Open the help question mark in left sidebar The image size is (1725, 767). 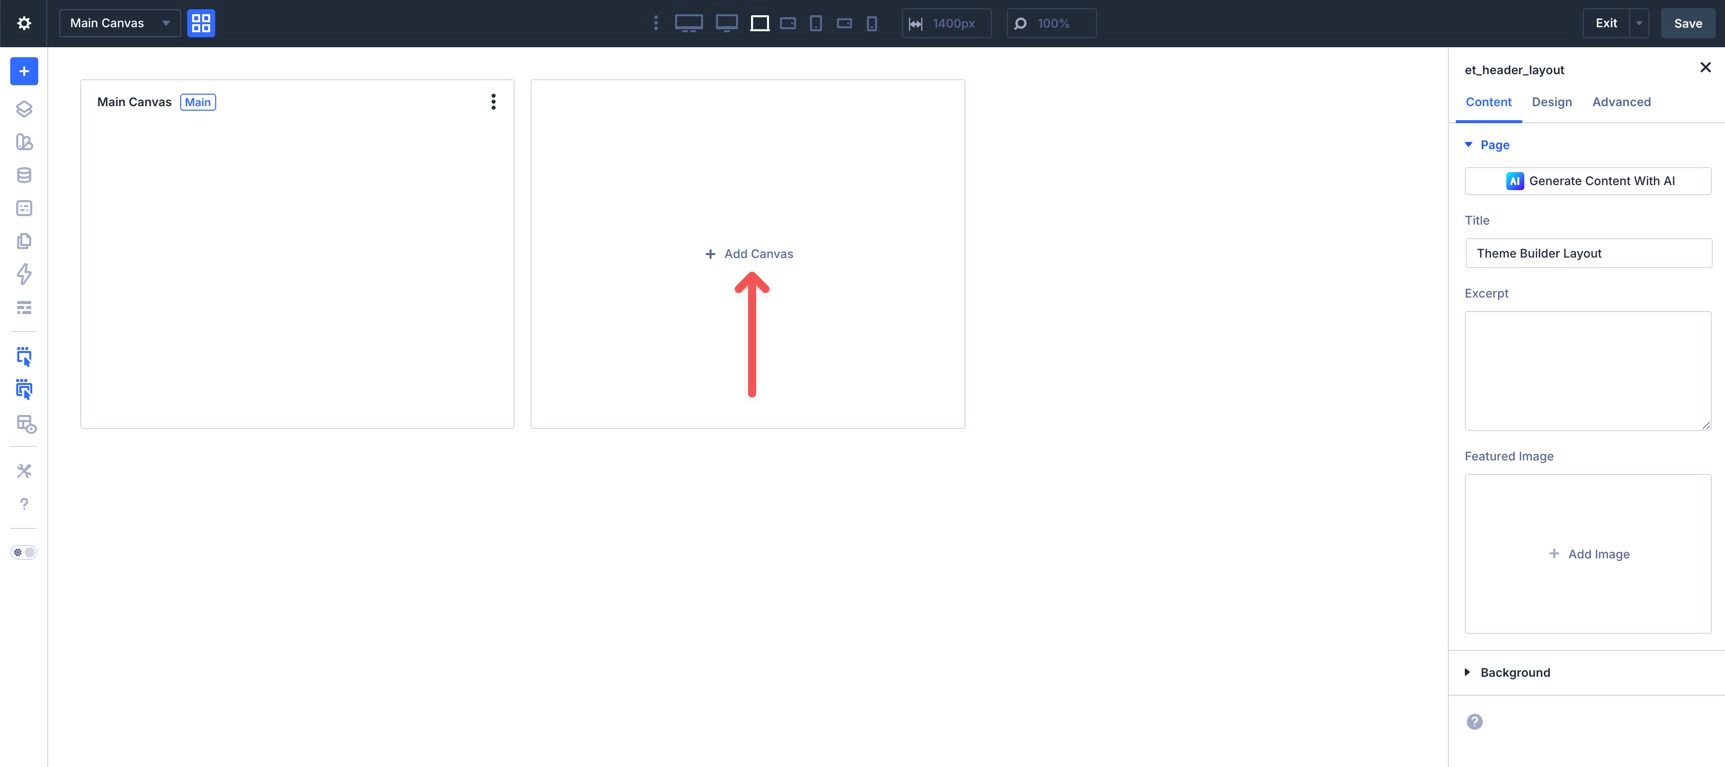(24, 504)
